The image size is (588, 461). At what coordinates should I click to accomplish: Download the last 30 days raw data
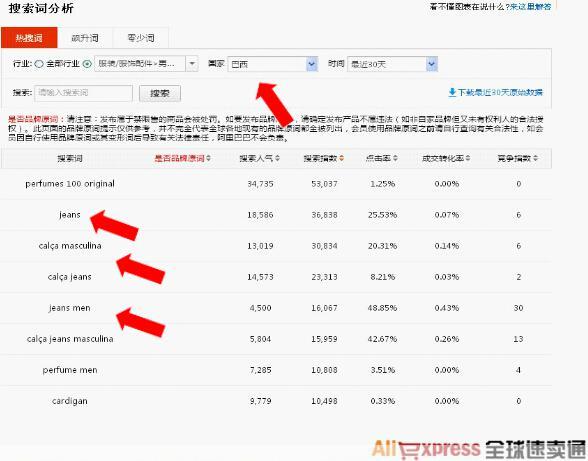(x=500, y=92)
